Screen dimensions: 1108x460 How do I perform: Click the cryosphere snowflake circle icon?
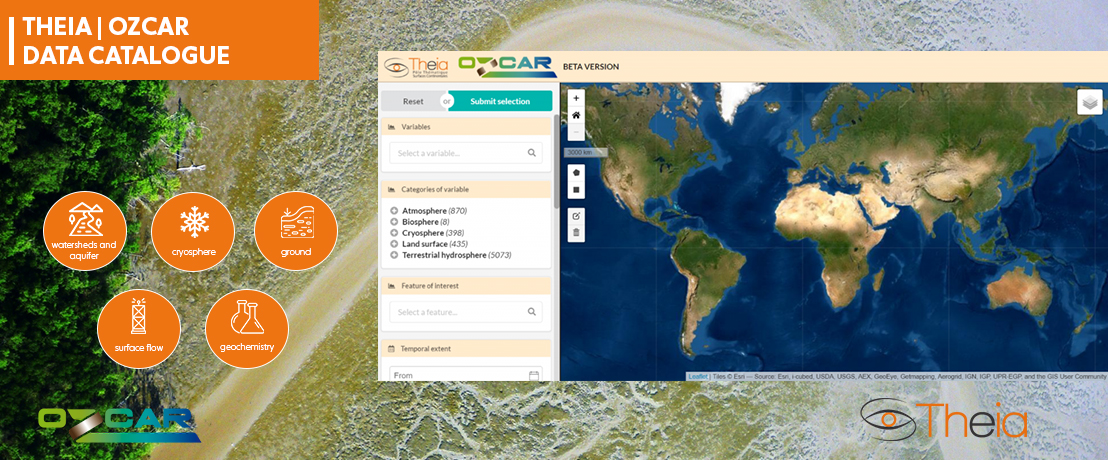pyautogui.click(x=193, y=231)
